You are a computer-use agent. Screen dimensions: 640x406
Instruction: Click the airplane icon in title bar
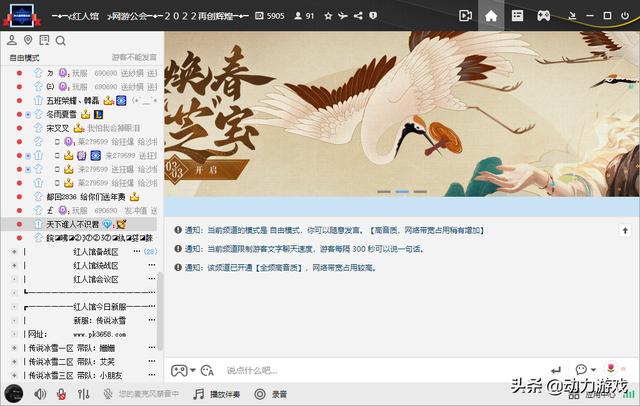pyautogui.click(x=342, y=16)
